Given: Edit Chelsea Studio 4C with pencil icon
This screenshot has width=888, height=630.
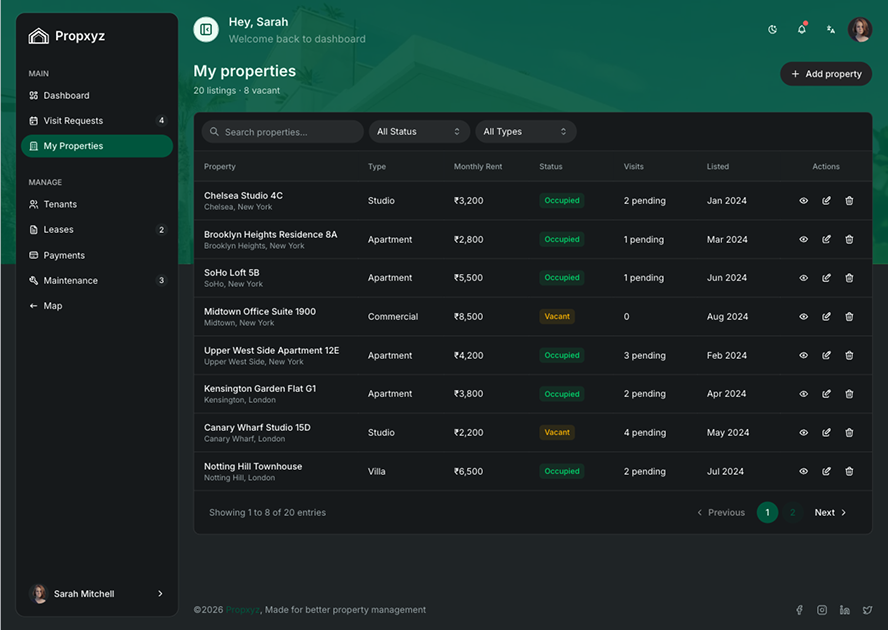Looking at the screenshot, I should pos(826,201).
